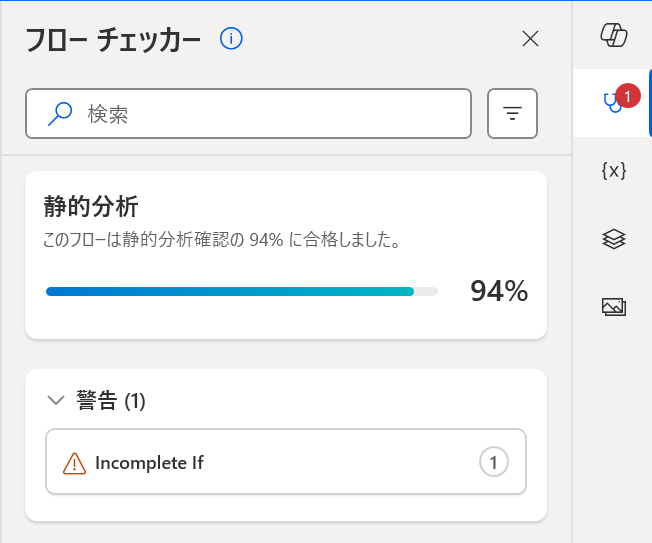
Task: Close the フロー チェッカー panel
Action: 531,39
